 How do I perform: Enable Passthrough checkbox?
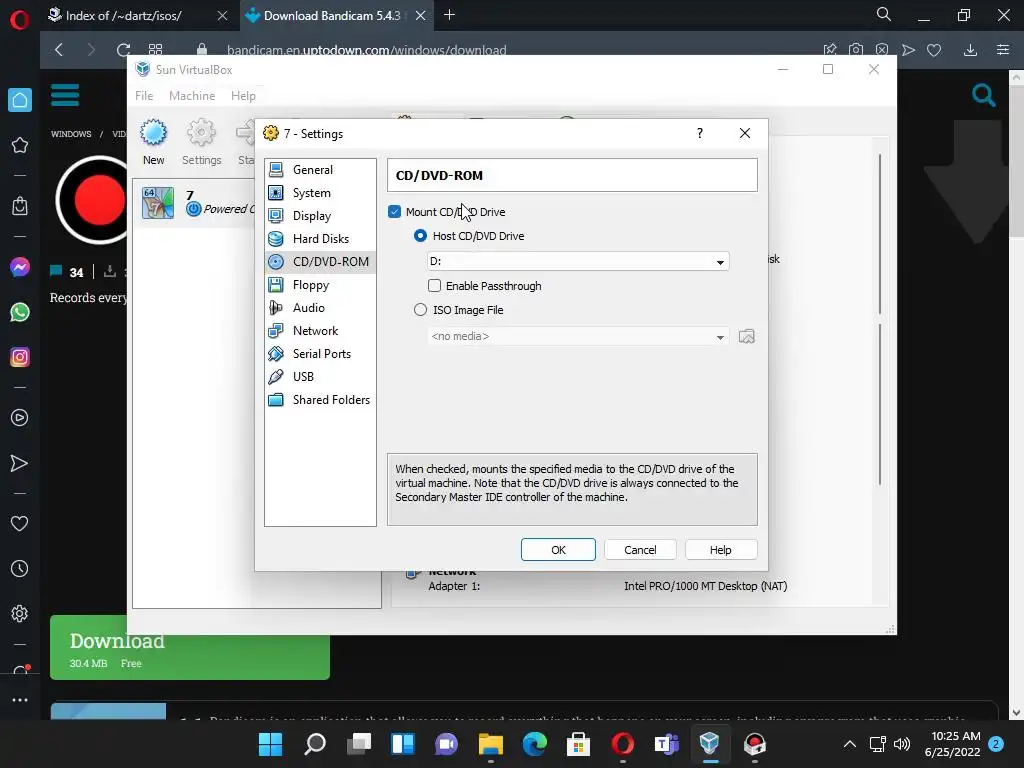point(434,285)
